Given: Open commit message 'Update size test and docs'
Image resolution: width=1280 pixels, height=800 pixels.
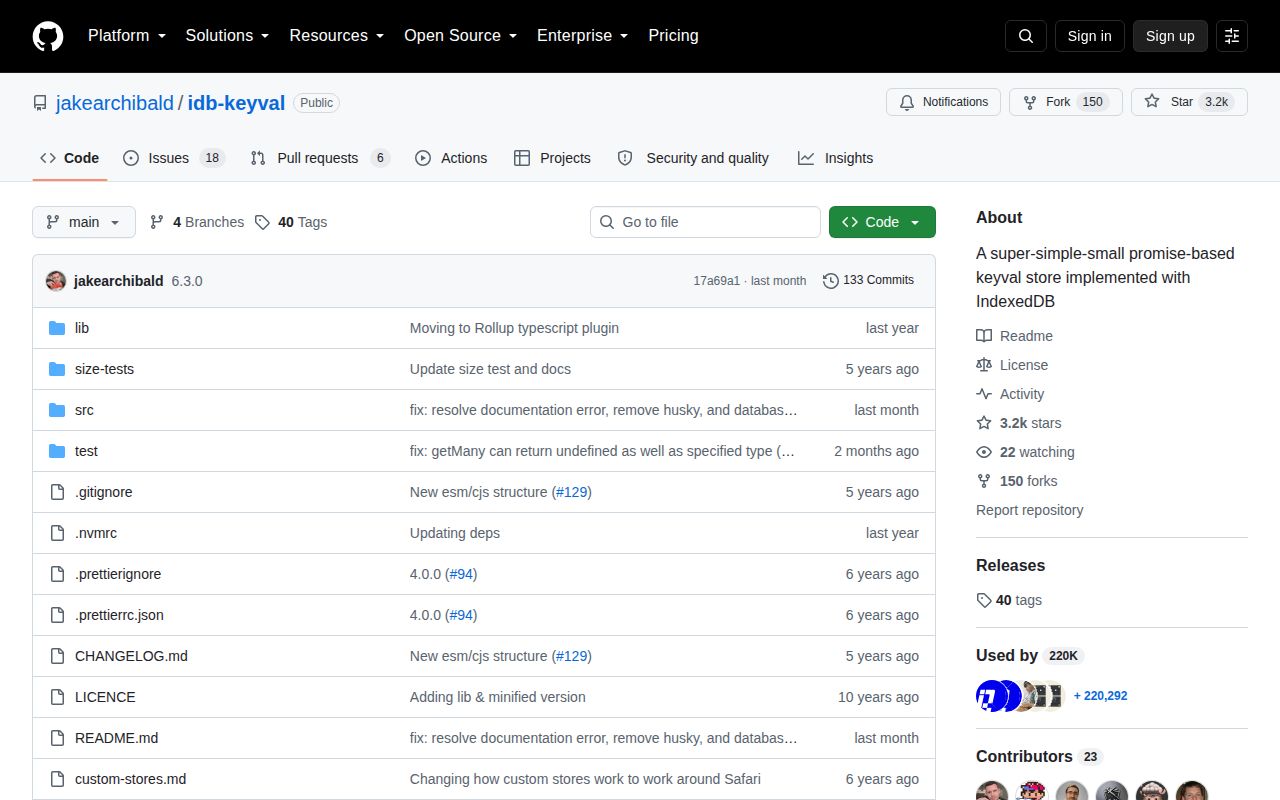Looking at the screenshot, I should point(490,369).
